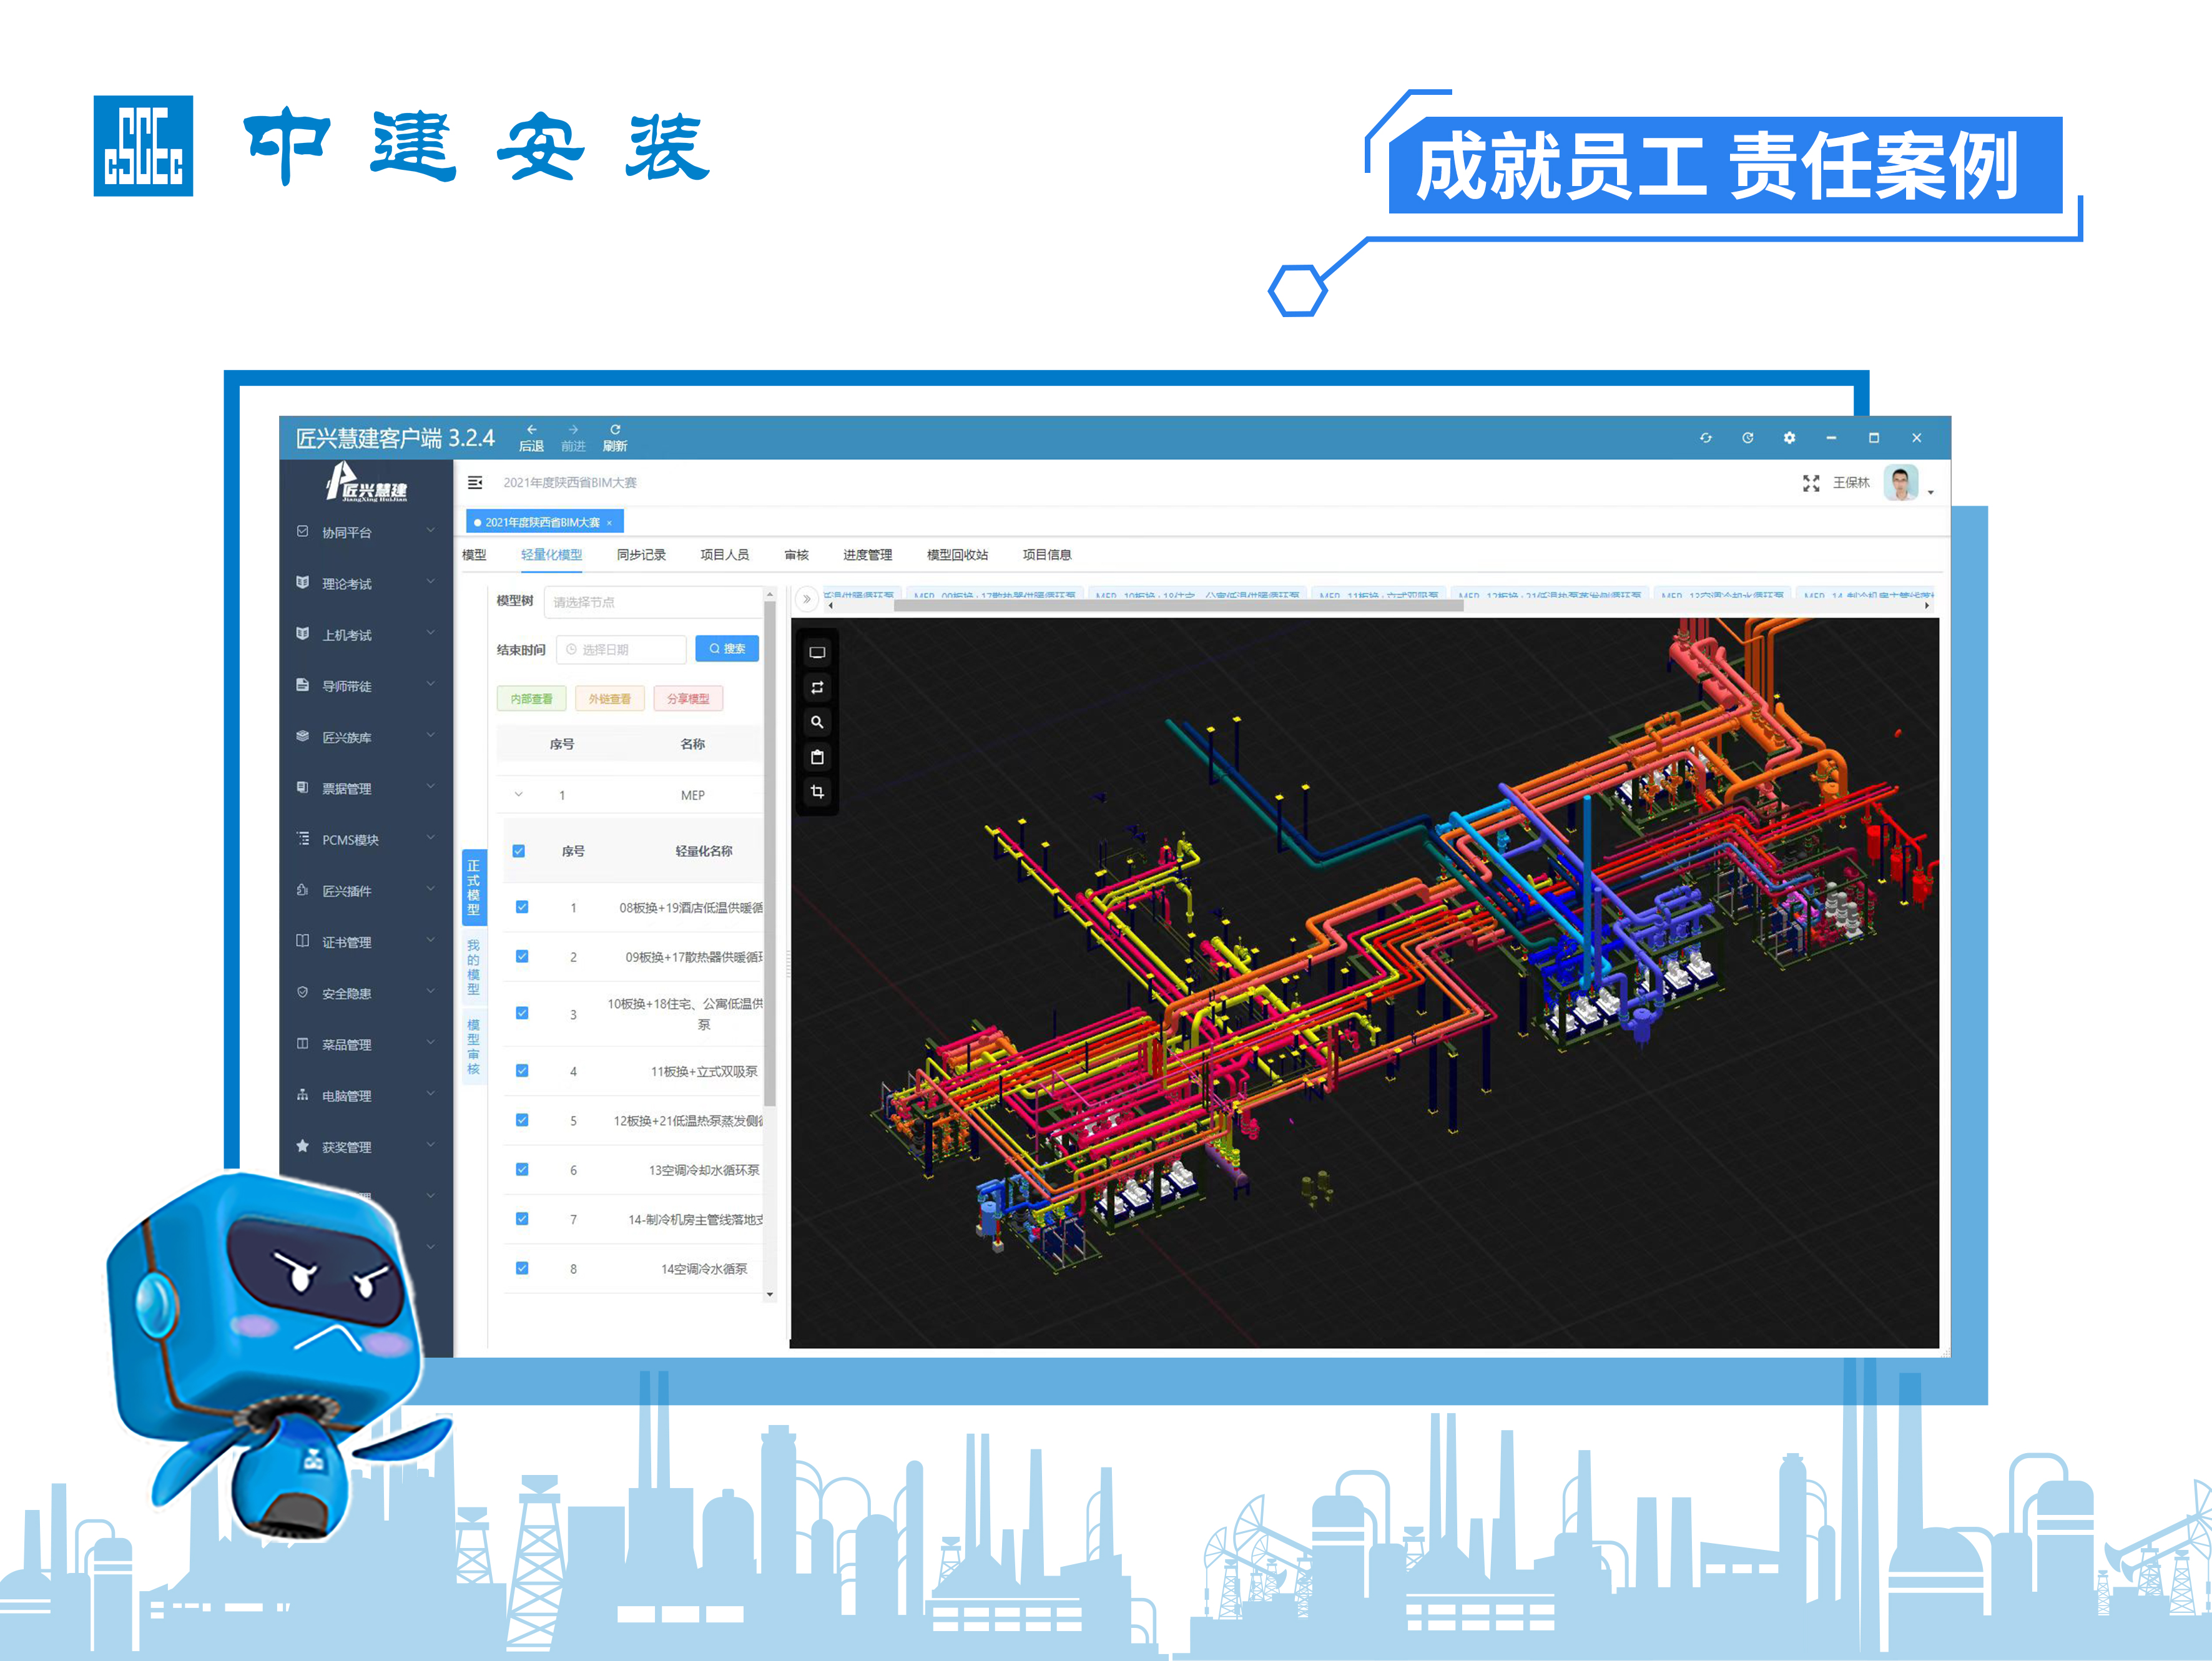Click the fullscreen expand icon near 王保林

(1811, 483)
